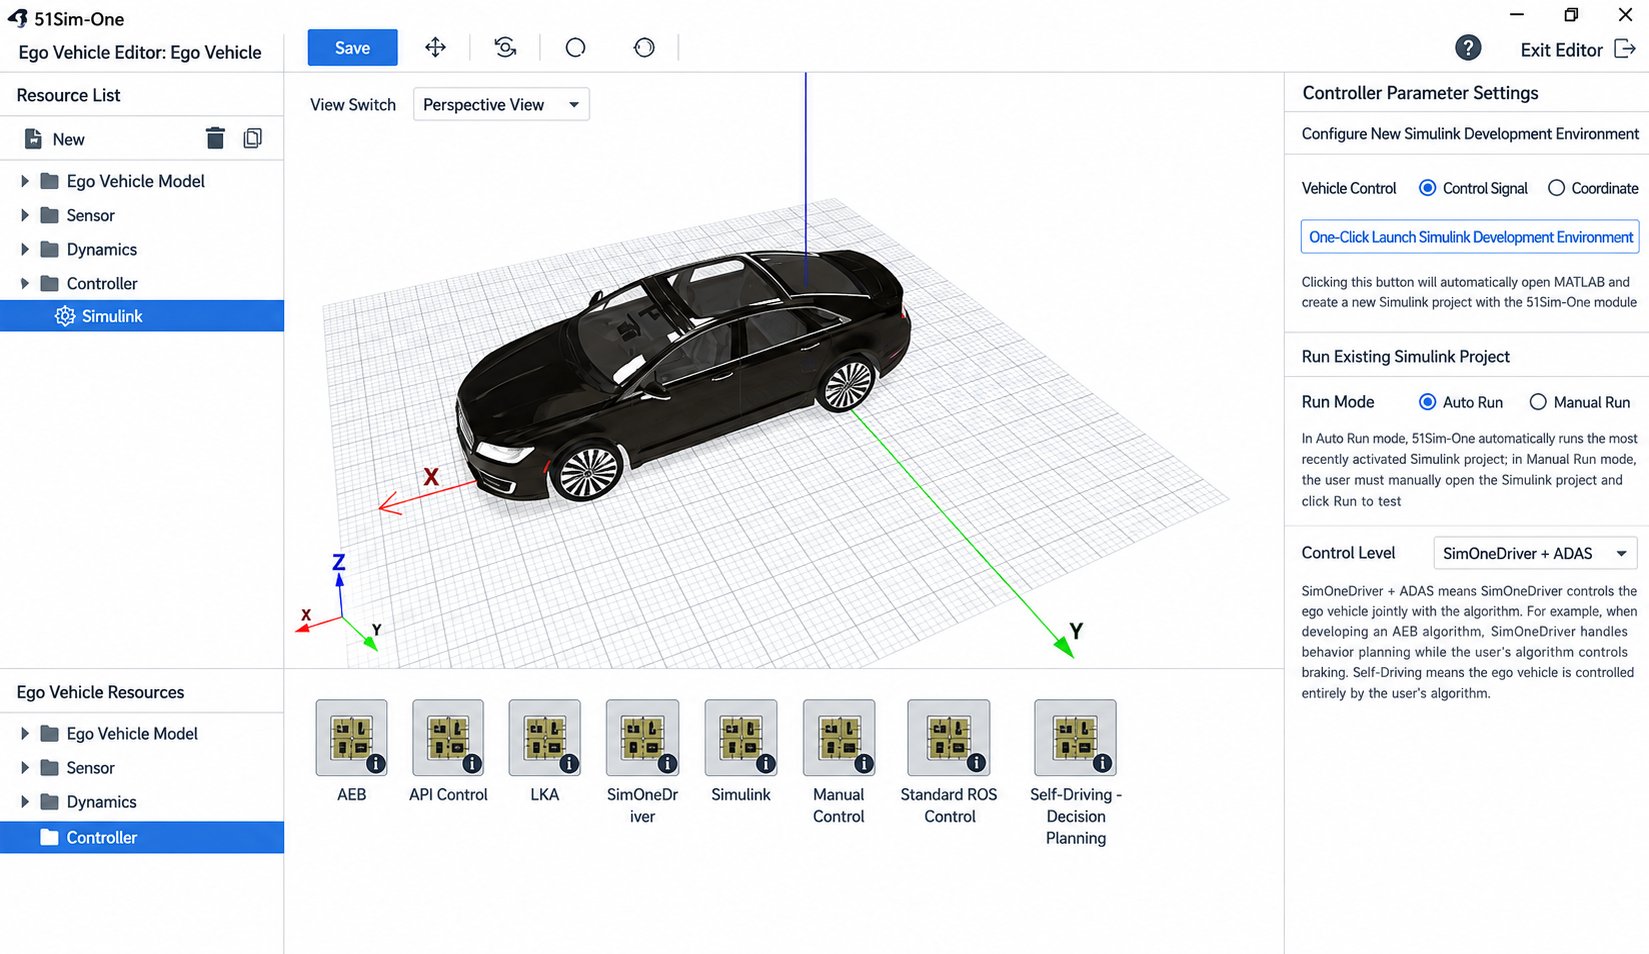This screenshot has width=1649, height=954.
Task: Click info badge on LKA
Action: (x=569, y=764)
